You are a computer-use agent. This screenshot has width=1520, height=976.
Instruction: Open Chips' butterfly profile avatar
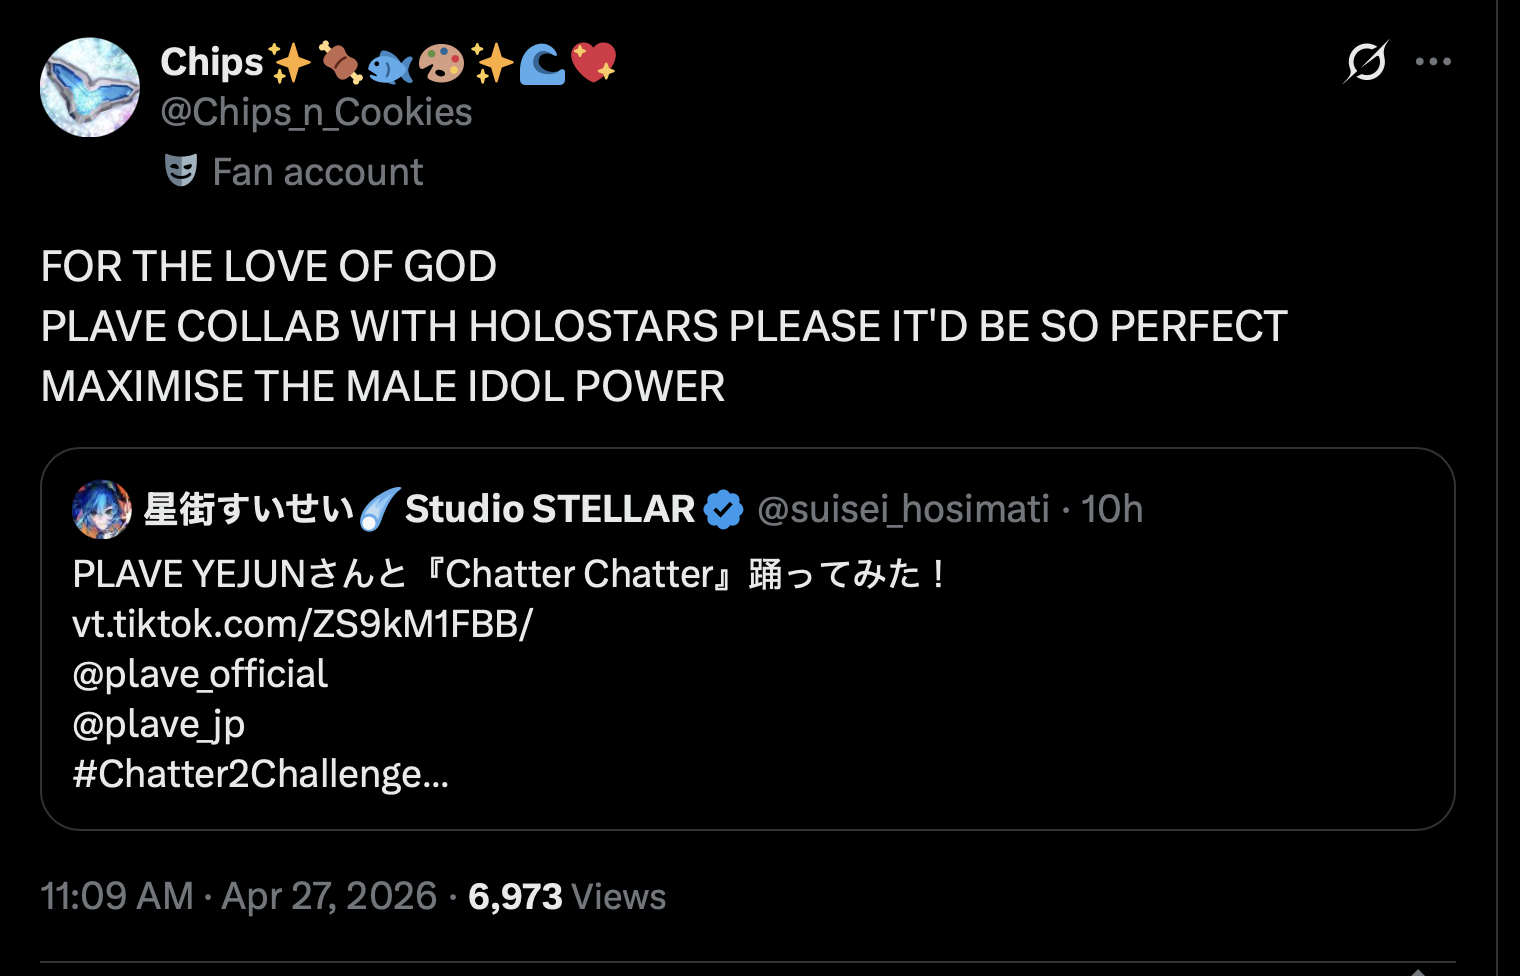tap(90, 88)
